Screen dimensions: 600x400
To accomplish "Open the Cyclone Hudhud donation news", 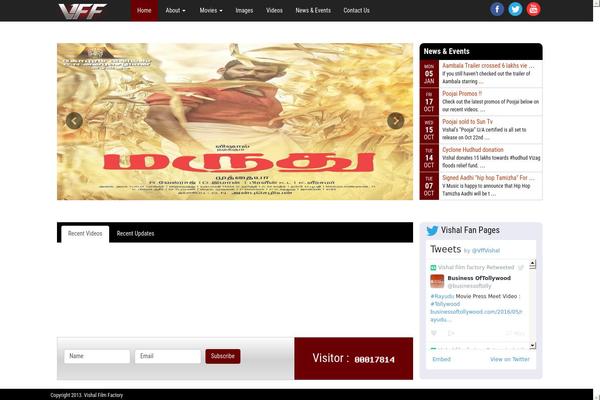I will coord(473,150).
